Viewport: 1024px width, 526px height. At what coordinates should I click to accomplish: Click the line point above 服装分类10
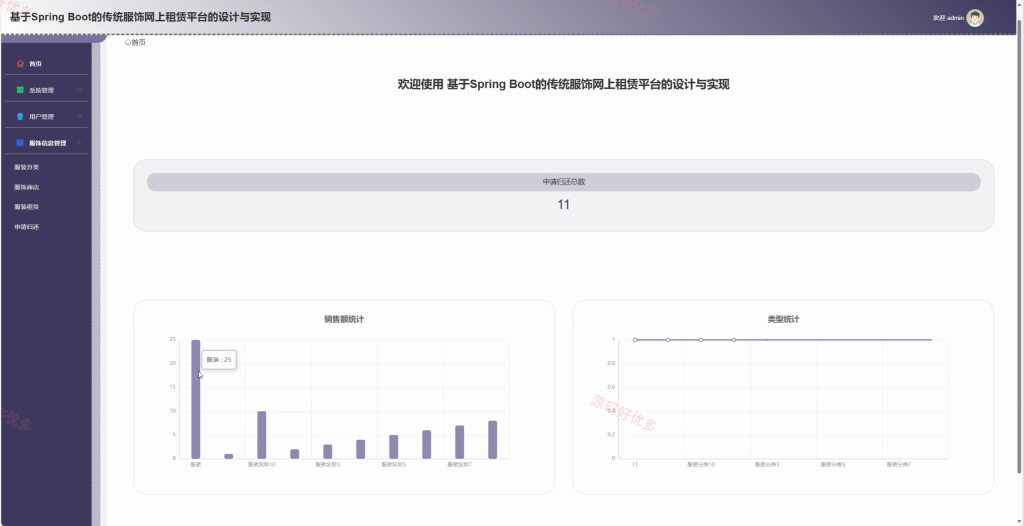tap(701, 340)
